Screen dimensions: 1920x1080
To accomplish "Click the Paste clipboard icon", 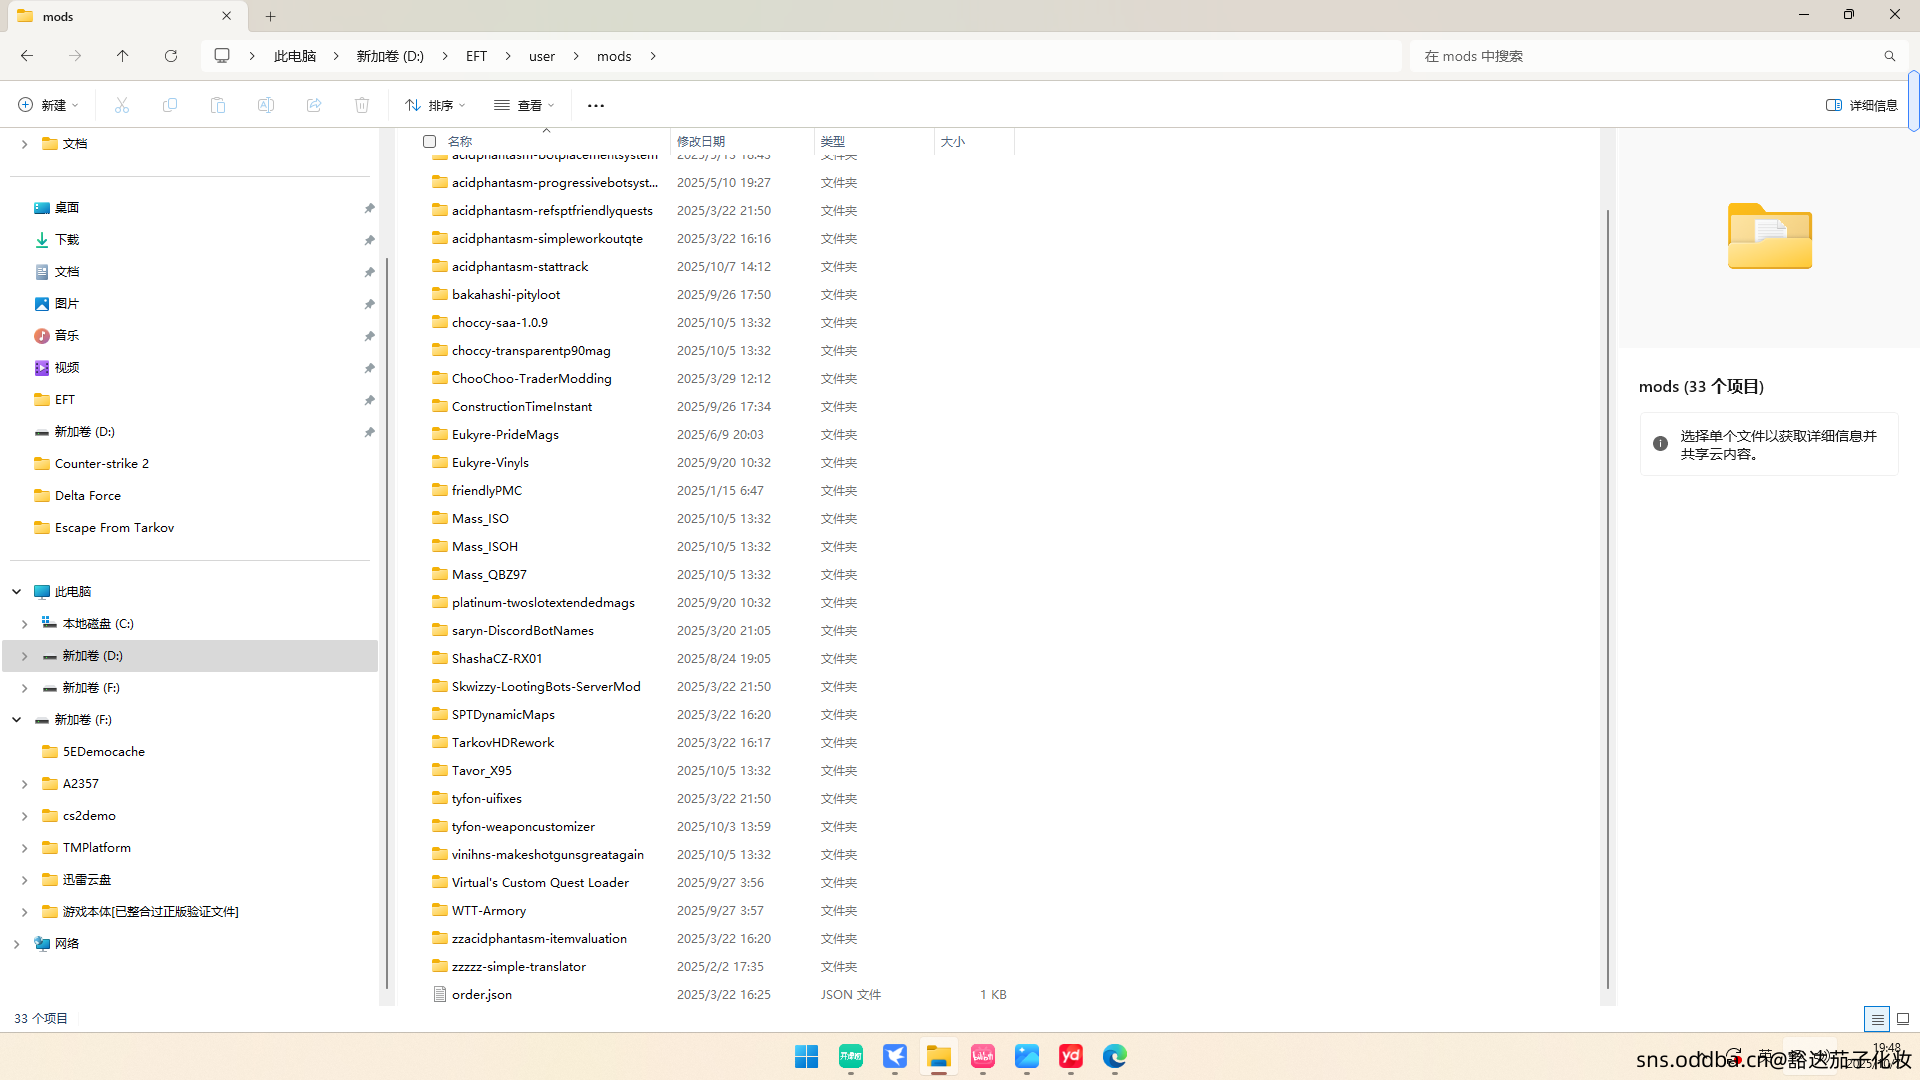I will pyautogui.click(x=218, y=105).
